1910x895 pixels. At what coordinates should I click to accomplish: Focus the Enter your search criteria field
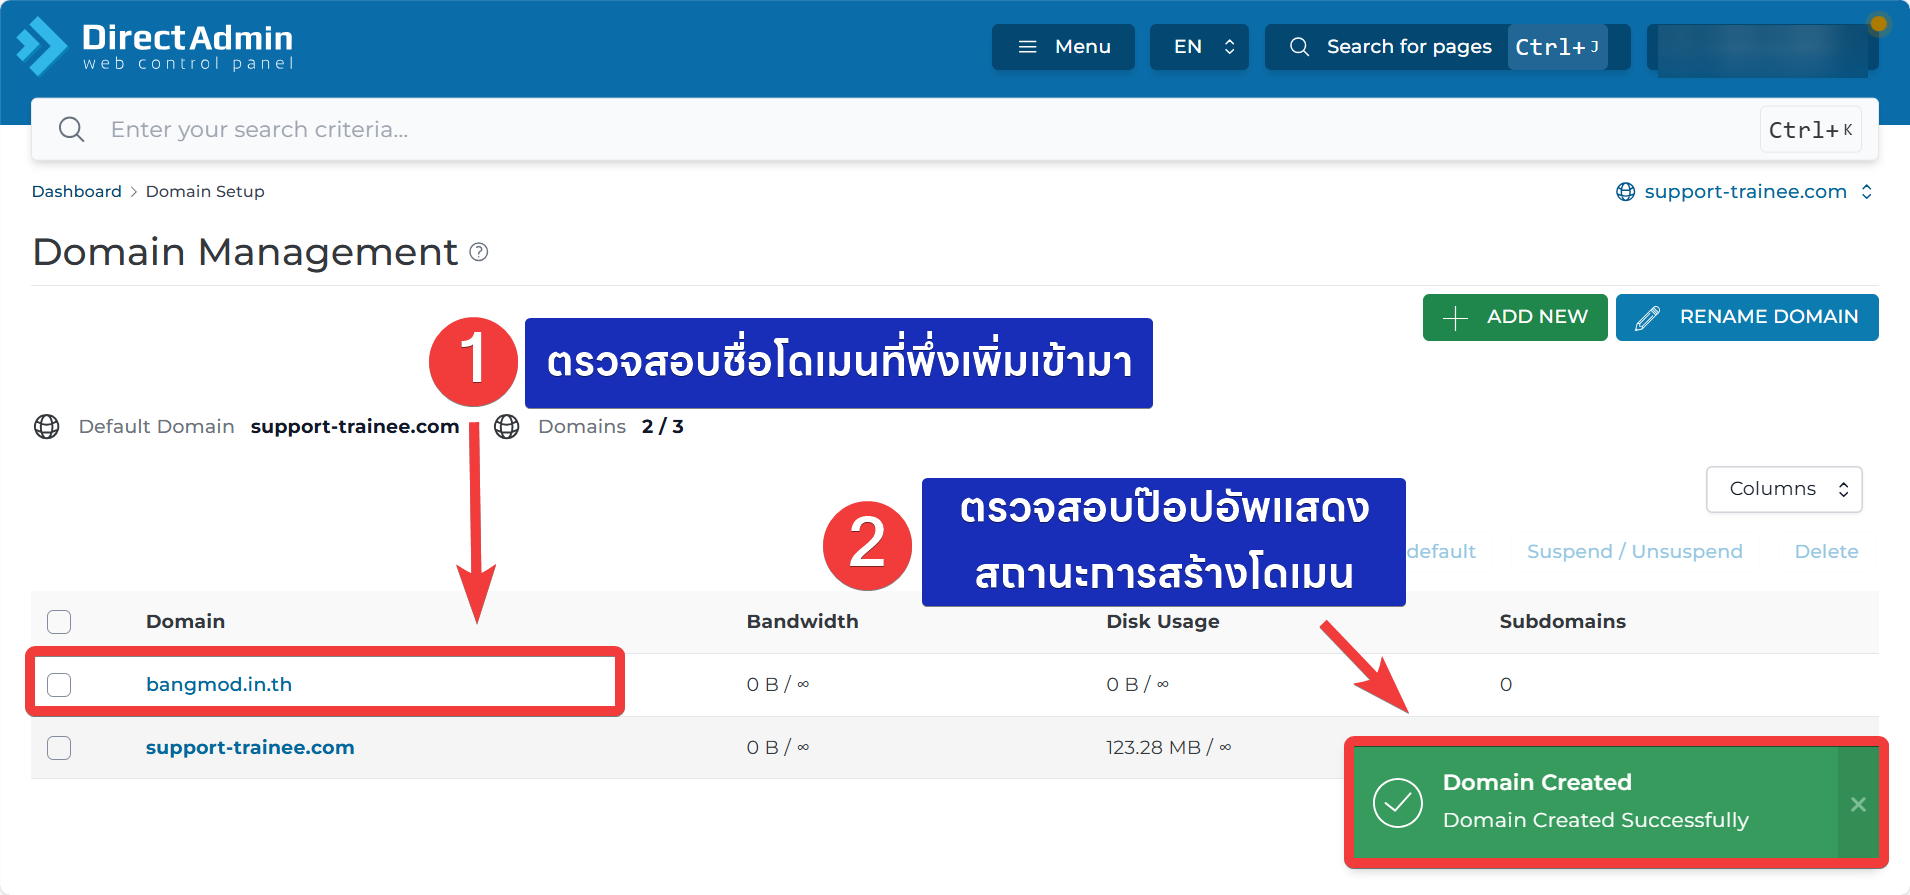click(900, 130)
